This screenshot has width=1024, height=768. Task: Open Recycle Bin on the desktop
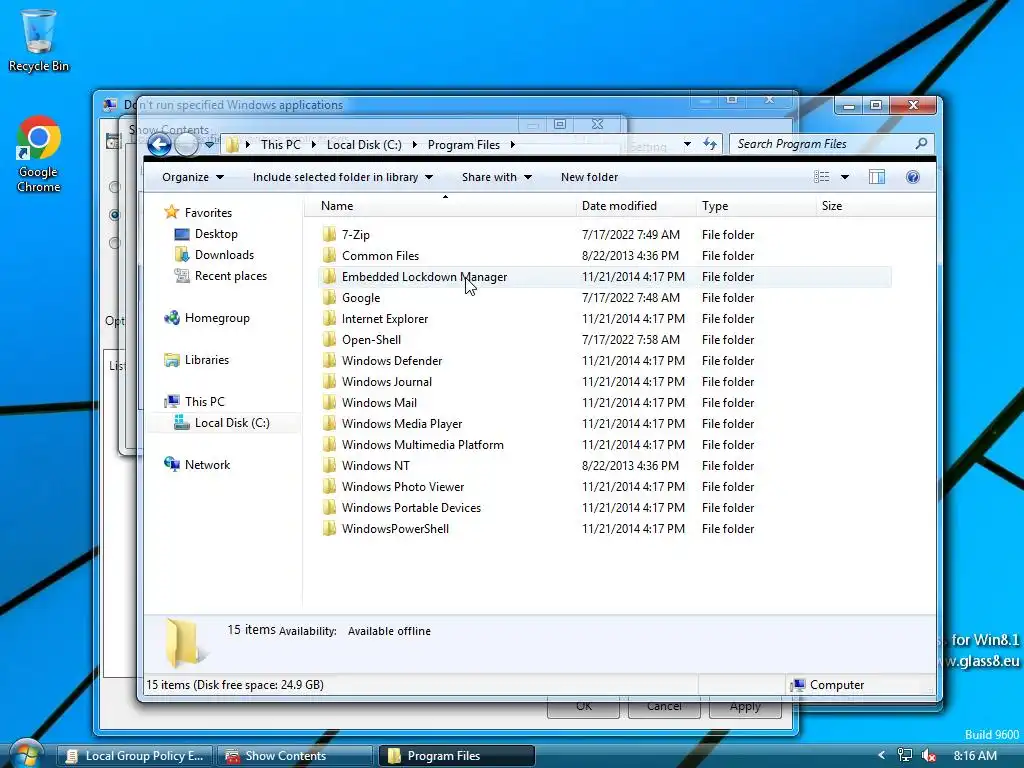click(x=39, y=40)
